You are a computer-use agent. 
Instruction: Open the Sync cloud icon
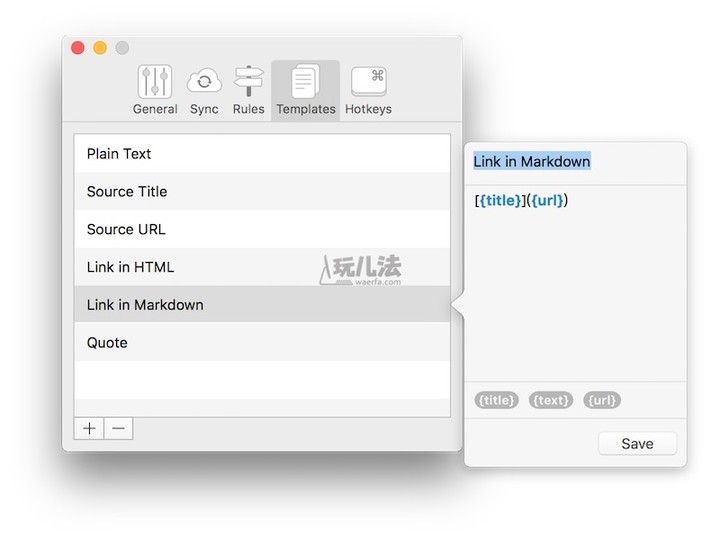pyautogui.click(x=204, y=82)
